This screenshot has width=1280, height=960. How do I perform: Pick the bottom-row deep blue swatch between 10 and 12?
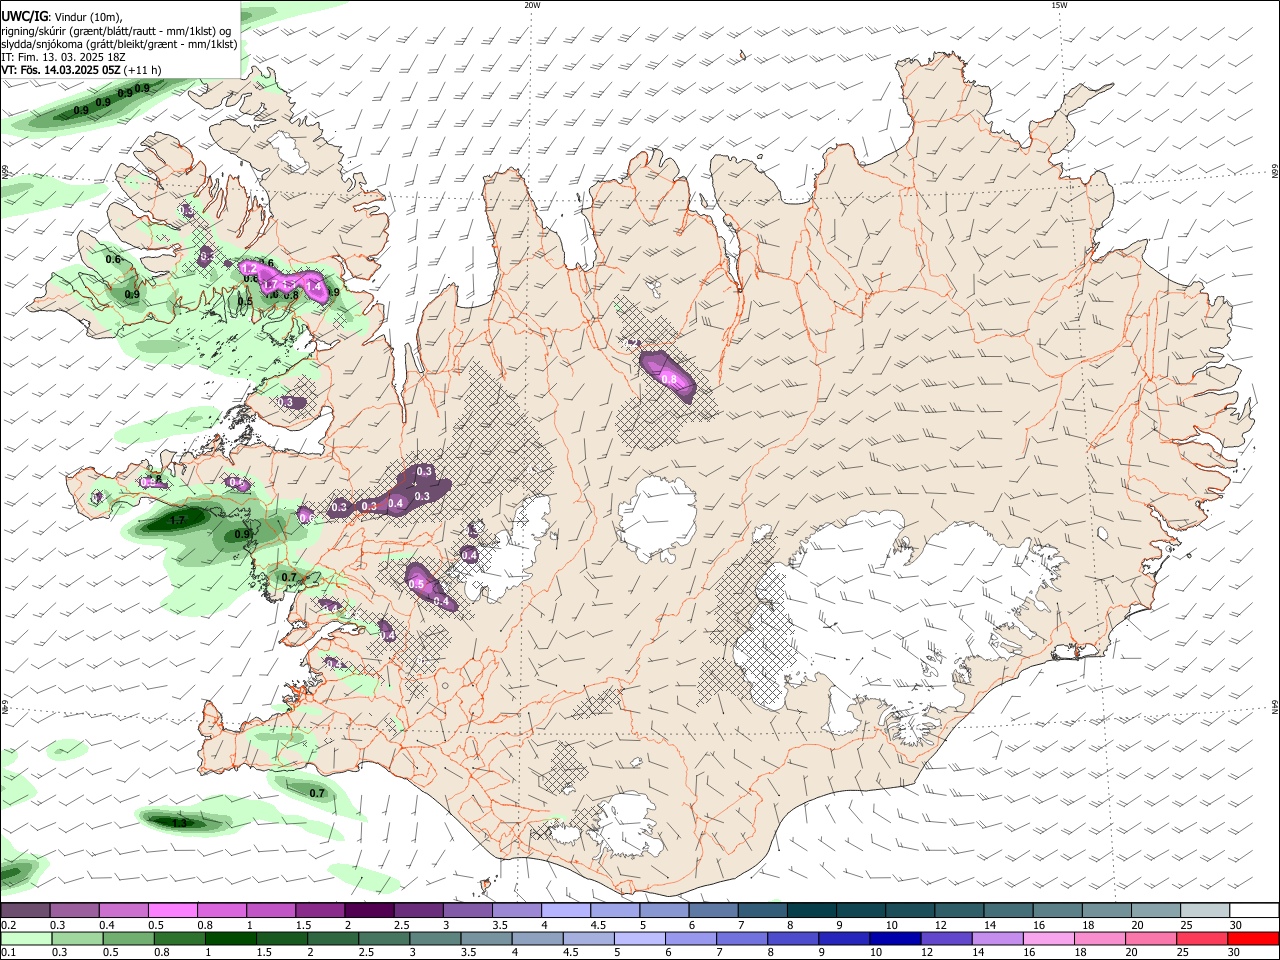coord(894,938)
